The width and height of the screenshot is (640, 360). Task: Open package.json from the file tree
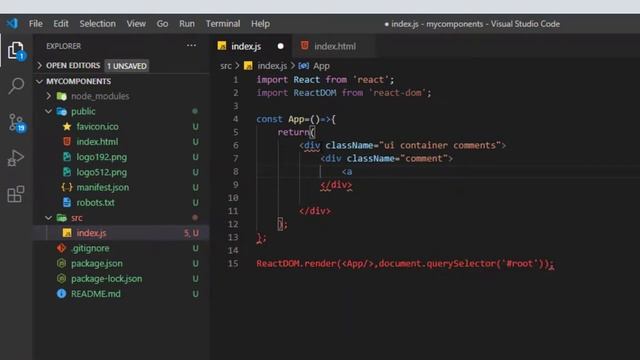(x=97, y=263)
